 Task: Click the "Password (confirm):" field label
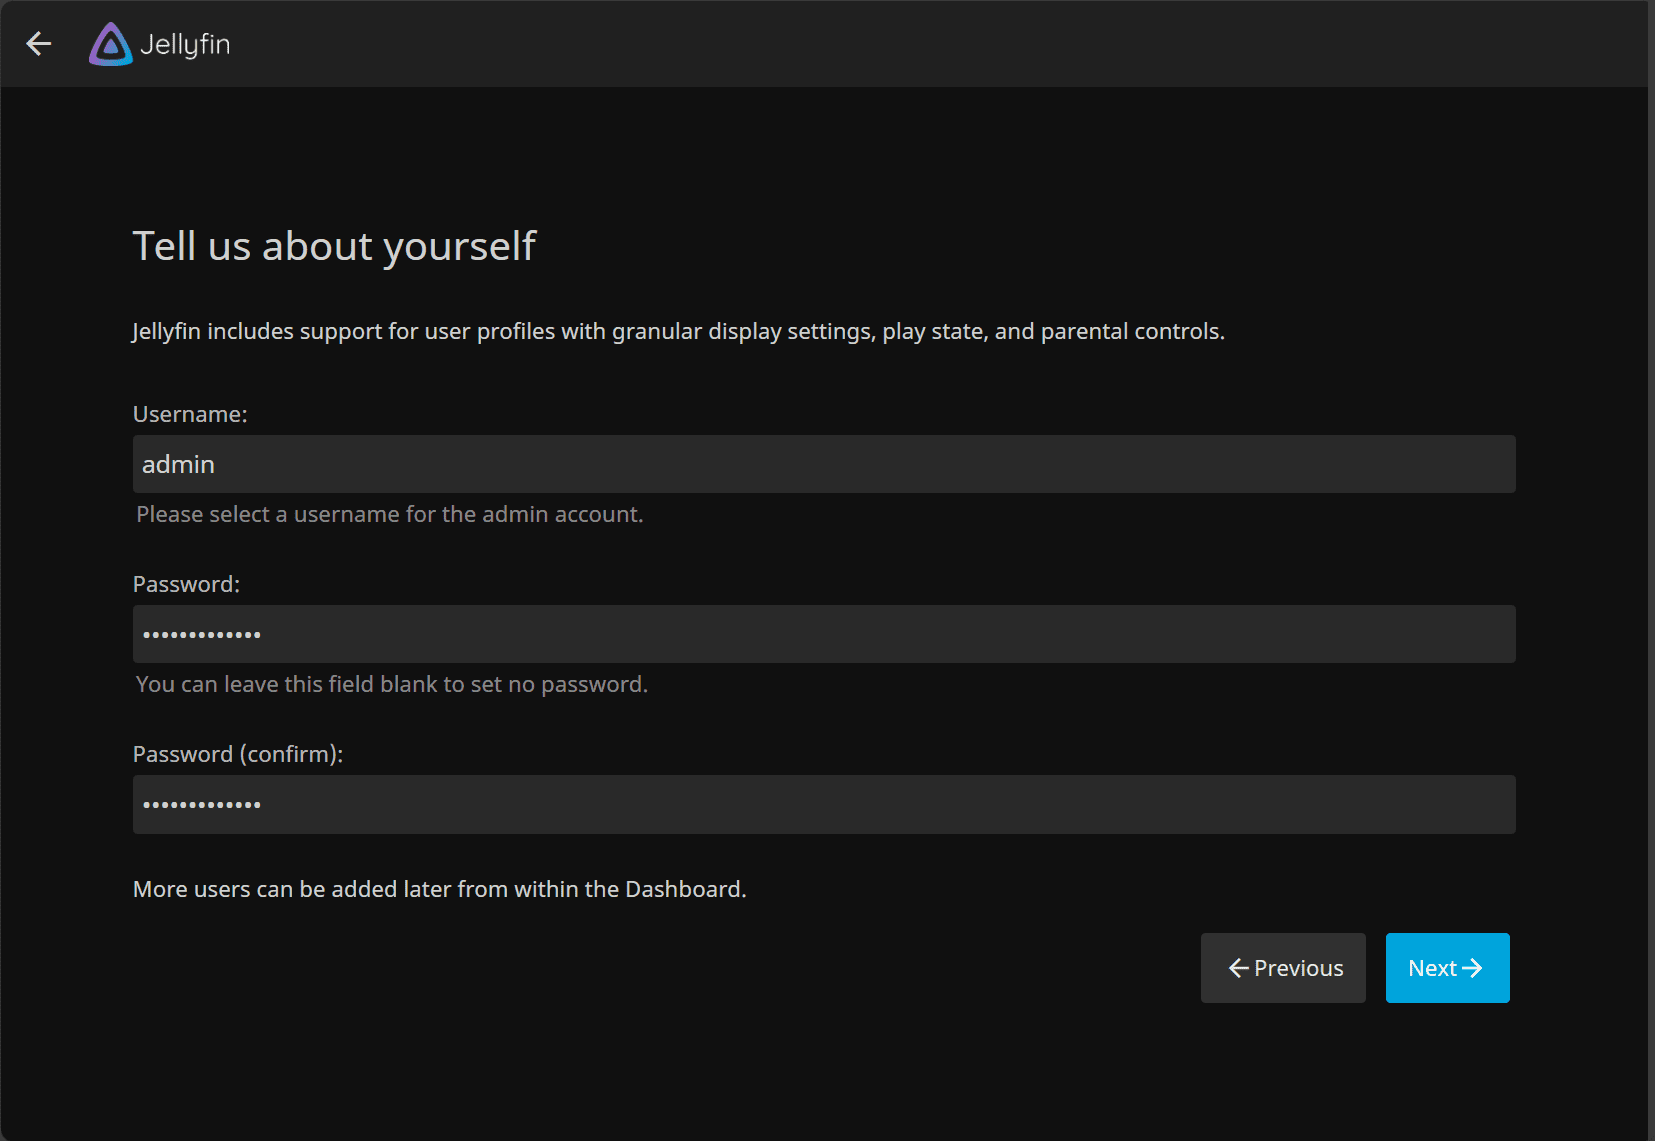click(x=238, y=754)
